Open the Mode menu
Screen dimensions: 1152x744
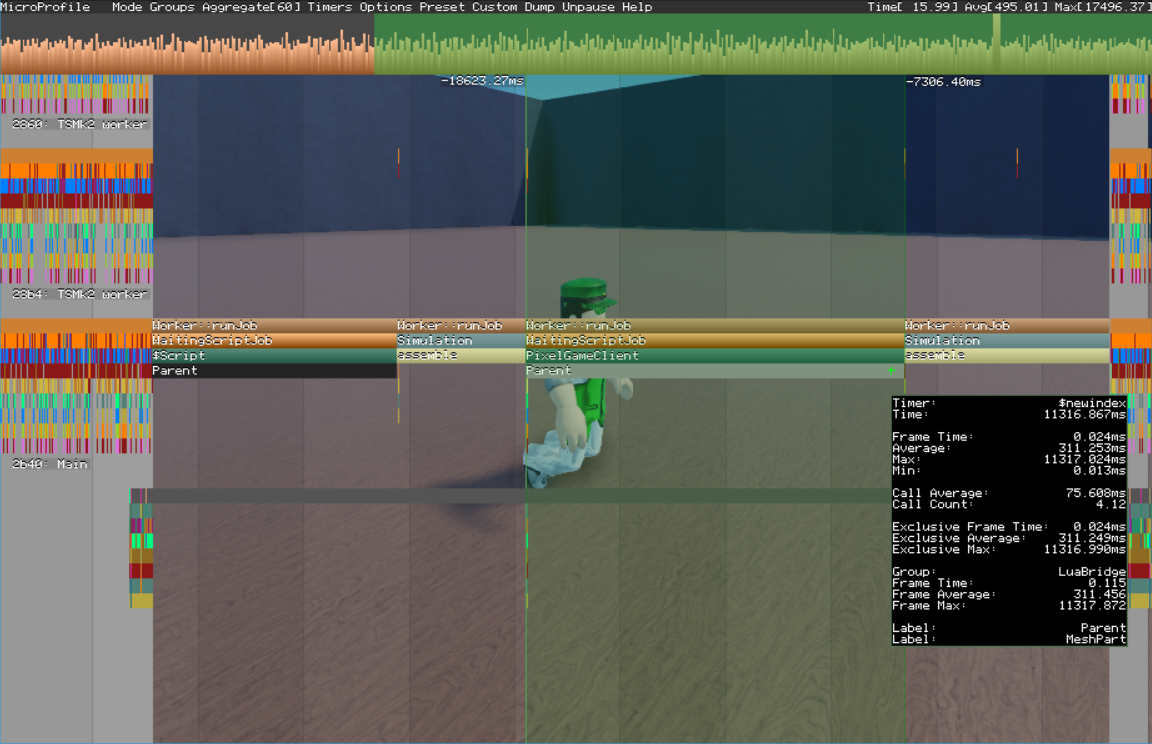coord(127,7)
